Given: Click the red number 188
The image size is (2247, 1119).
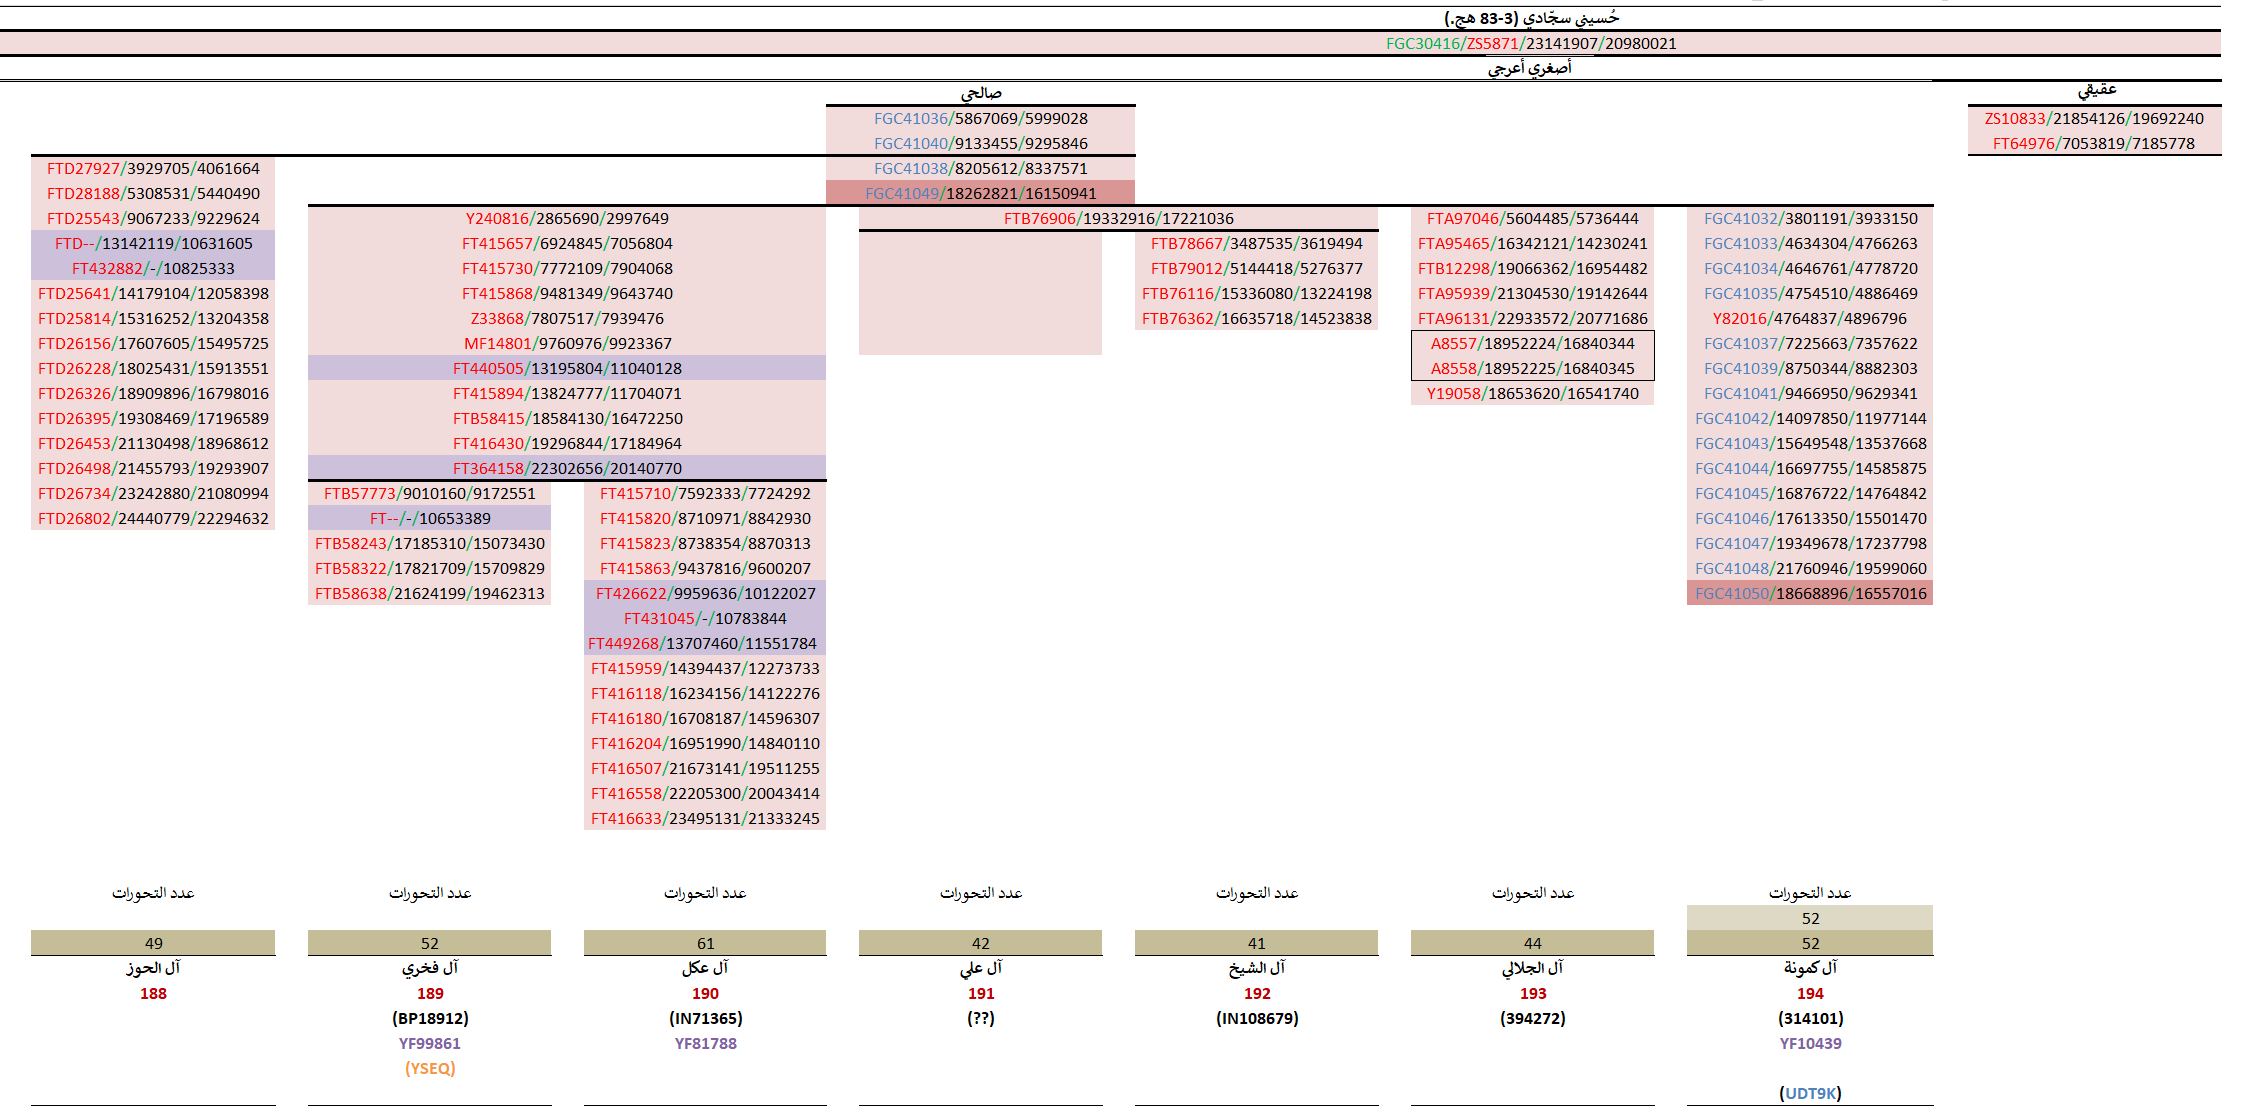Looking at the screenshot, I should [x=153, y=993].
